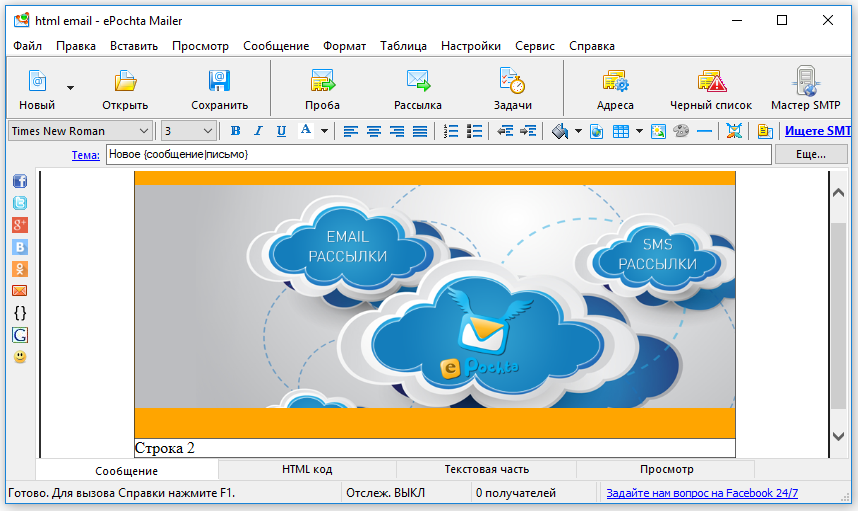Center align text
Viewport: 858px width, 511px height.
point(374,131)
